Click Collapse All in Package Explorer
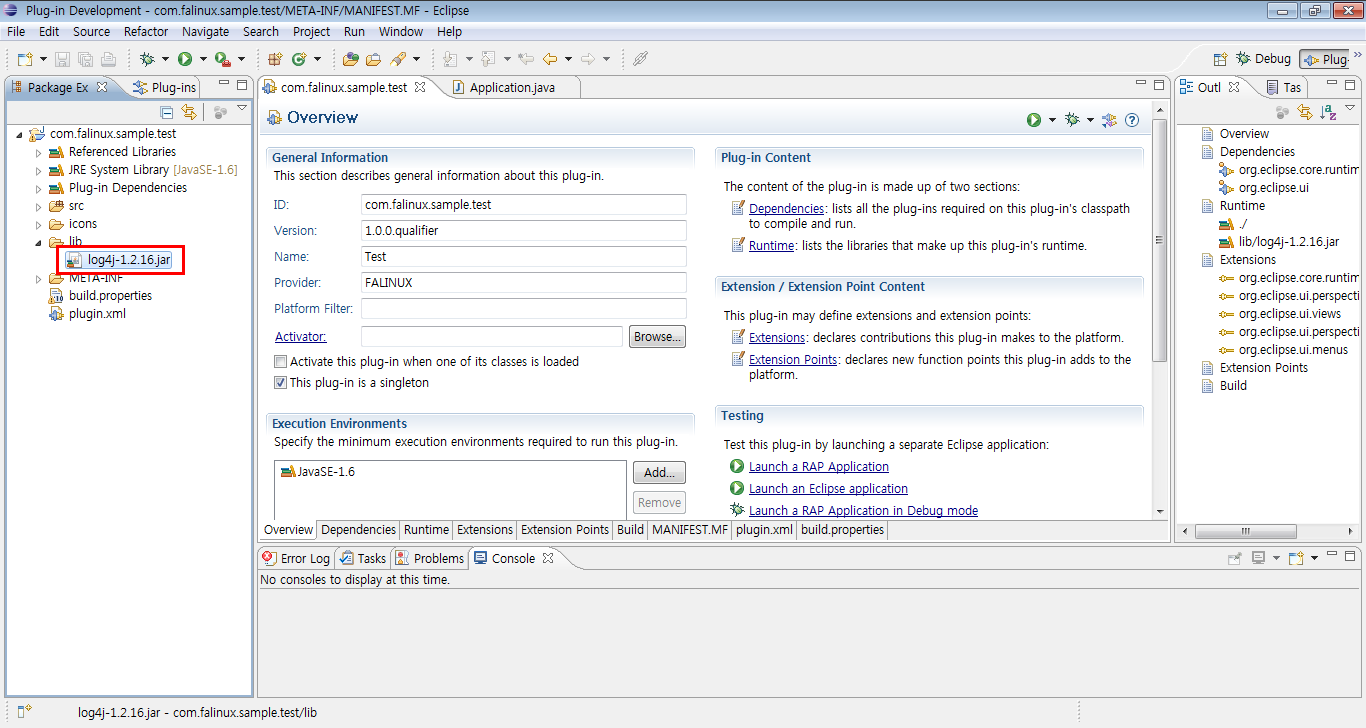 point(167,112)
